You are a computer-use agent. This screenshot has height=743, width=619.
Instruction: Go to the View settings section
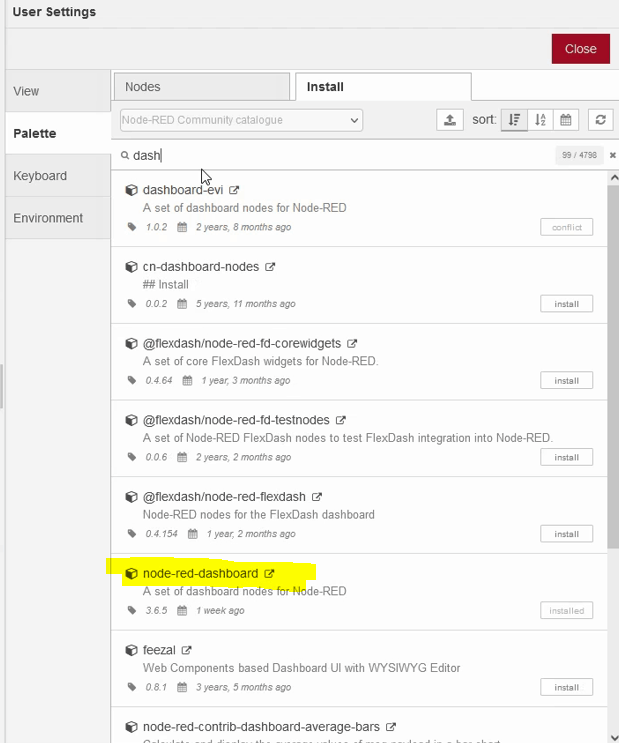coord(26,91)
